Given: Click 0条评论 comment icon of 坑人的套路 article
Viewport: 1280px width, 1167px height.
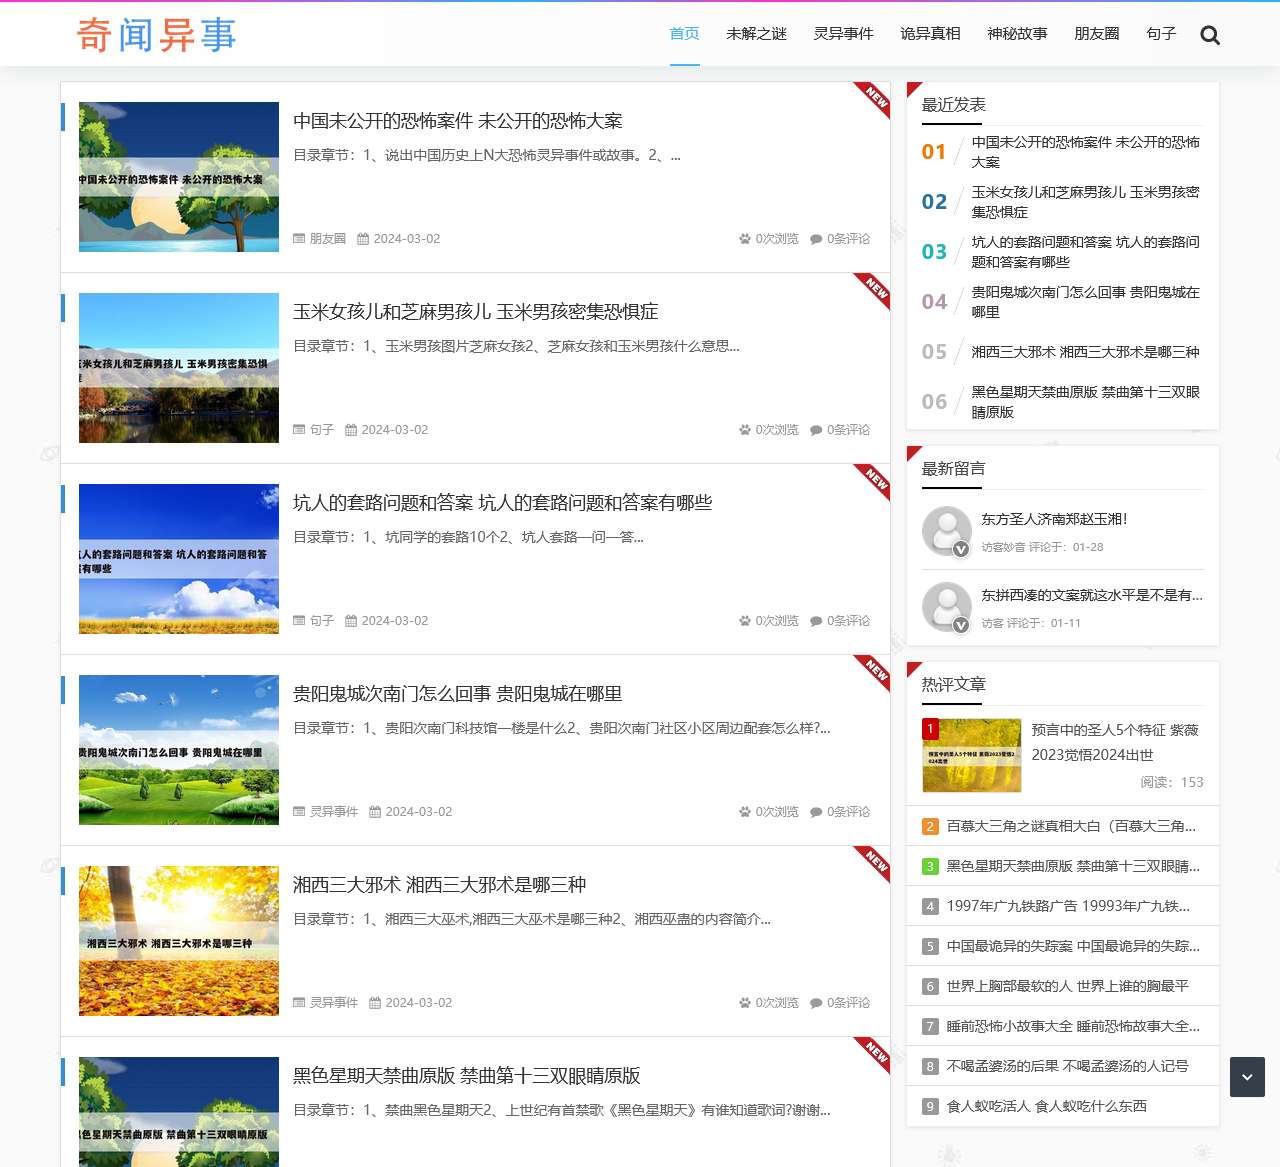Looking at the screenshot, I should (816, 621).
